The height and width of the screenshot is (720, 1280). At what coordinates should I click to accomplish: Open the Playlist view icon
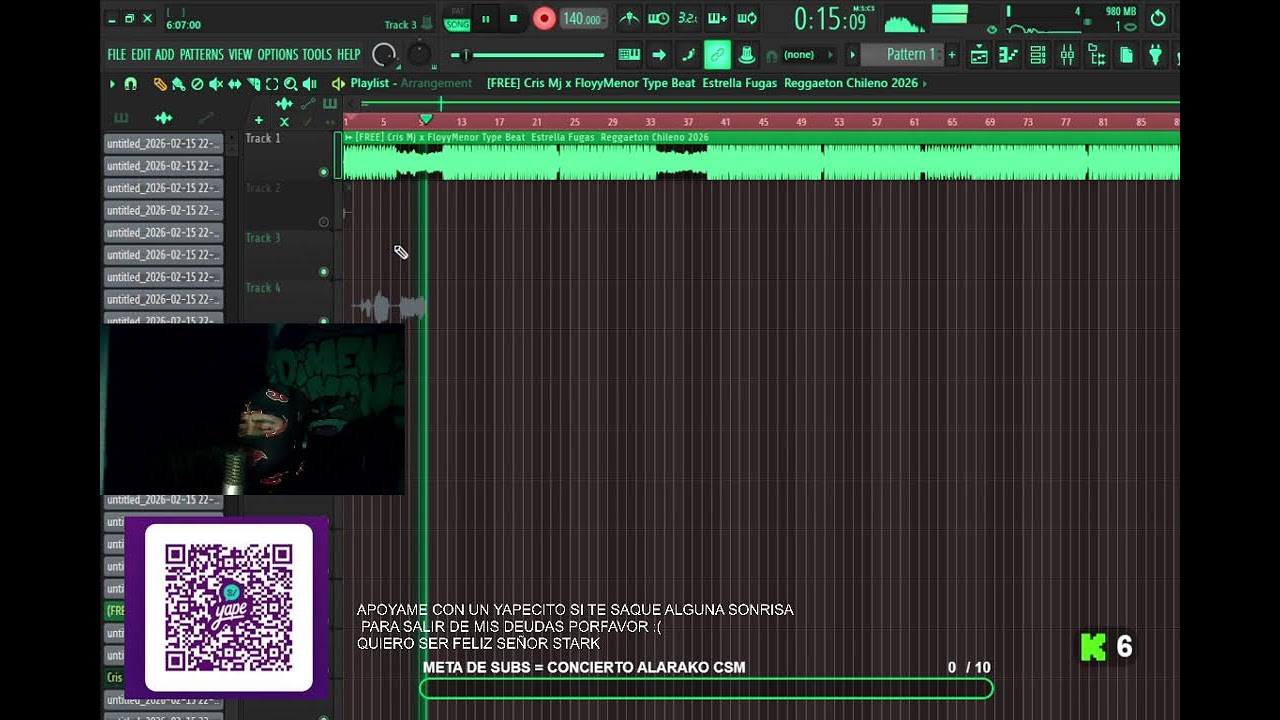tap(979, 55)
